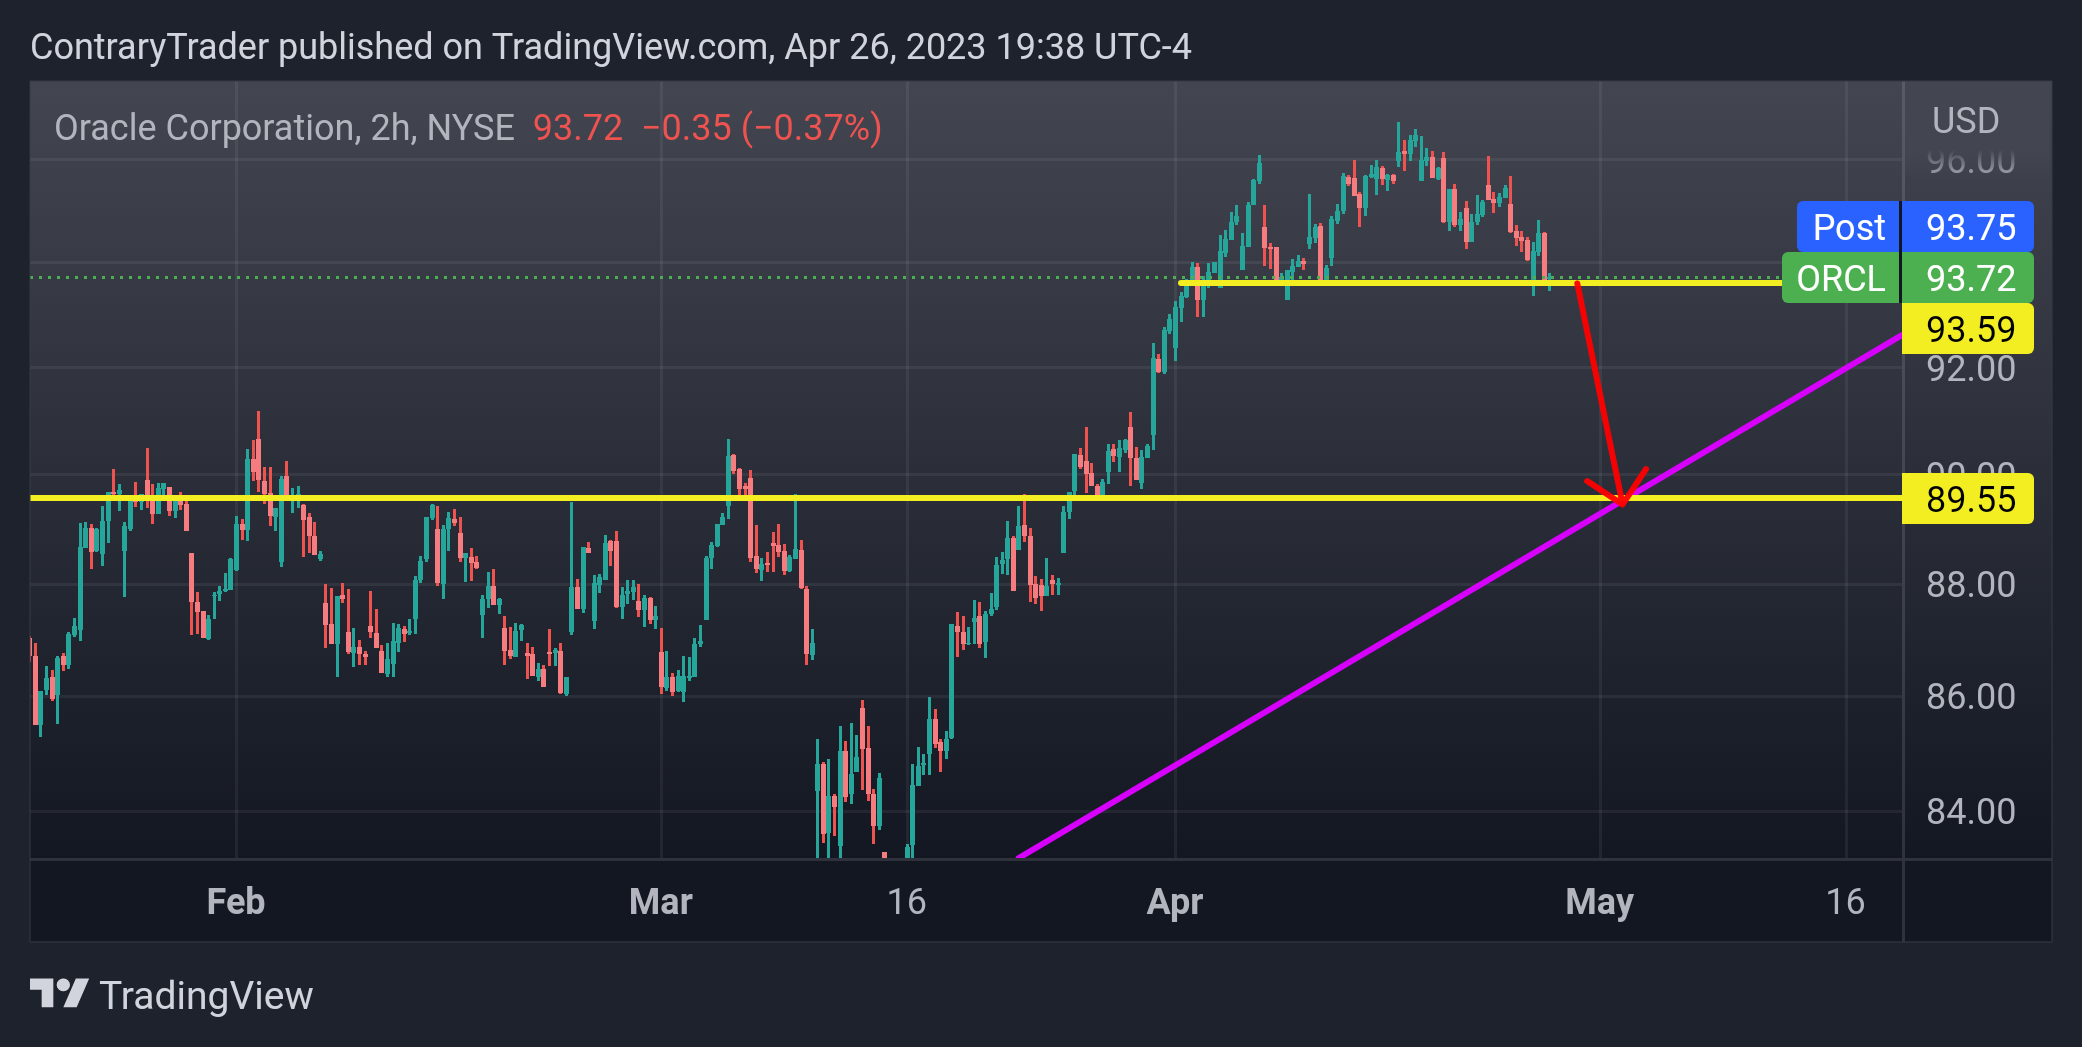The image size is (2082, 1047).
Task: Click the ORCL 93.72 price value
Action: [x=1970, y=278]
